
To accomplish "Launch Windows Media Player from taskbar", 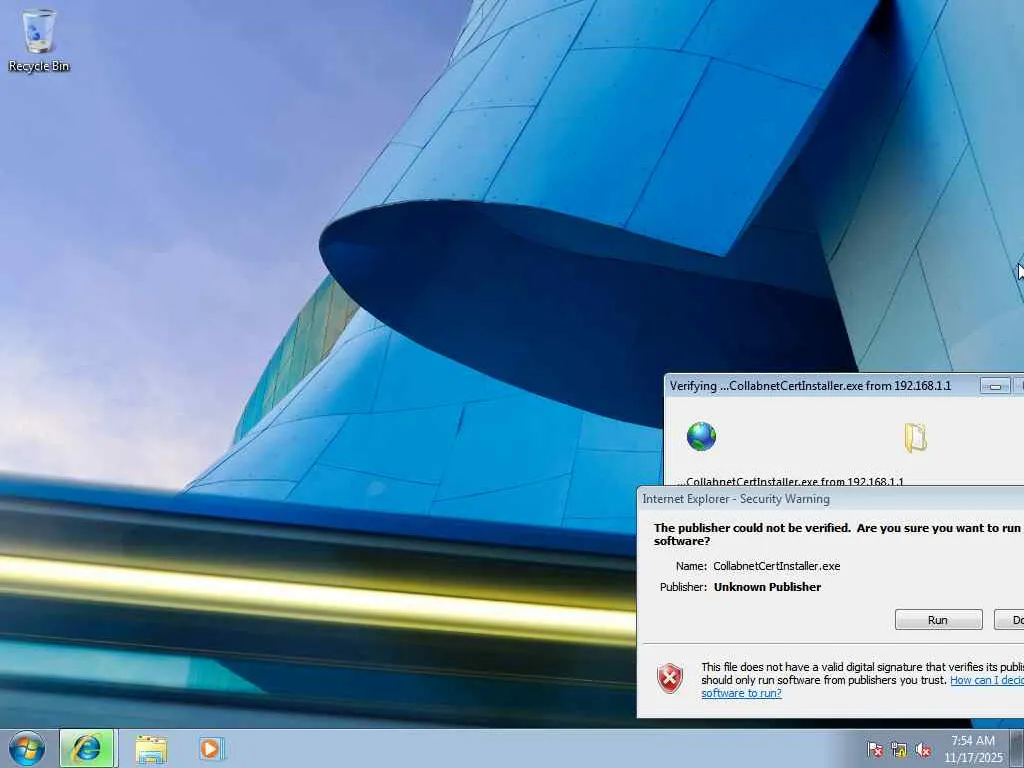I will point(211,748).
